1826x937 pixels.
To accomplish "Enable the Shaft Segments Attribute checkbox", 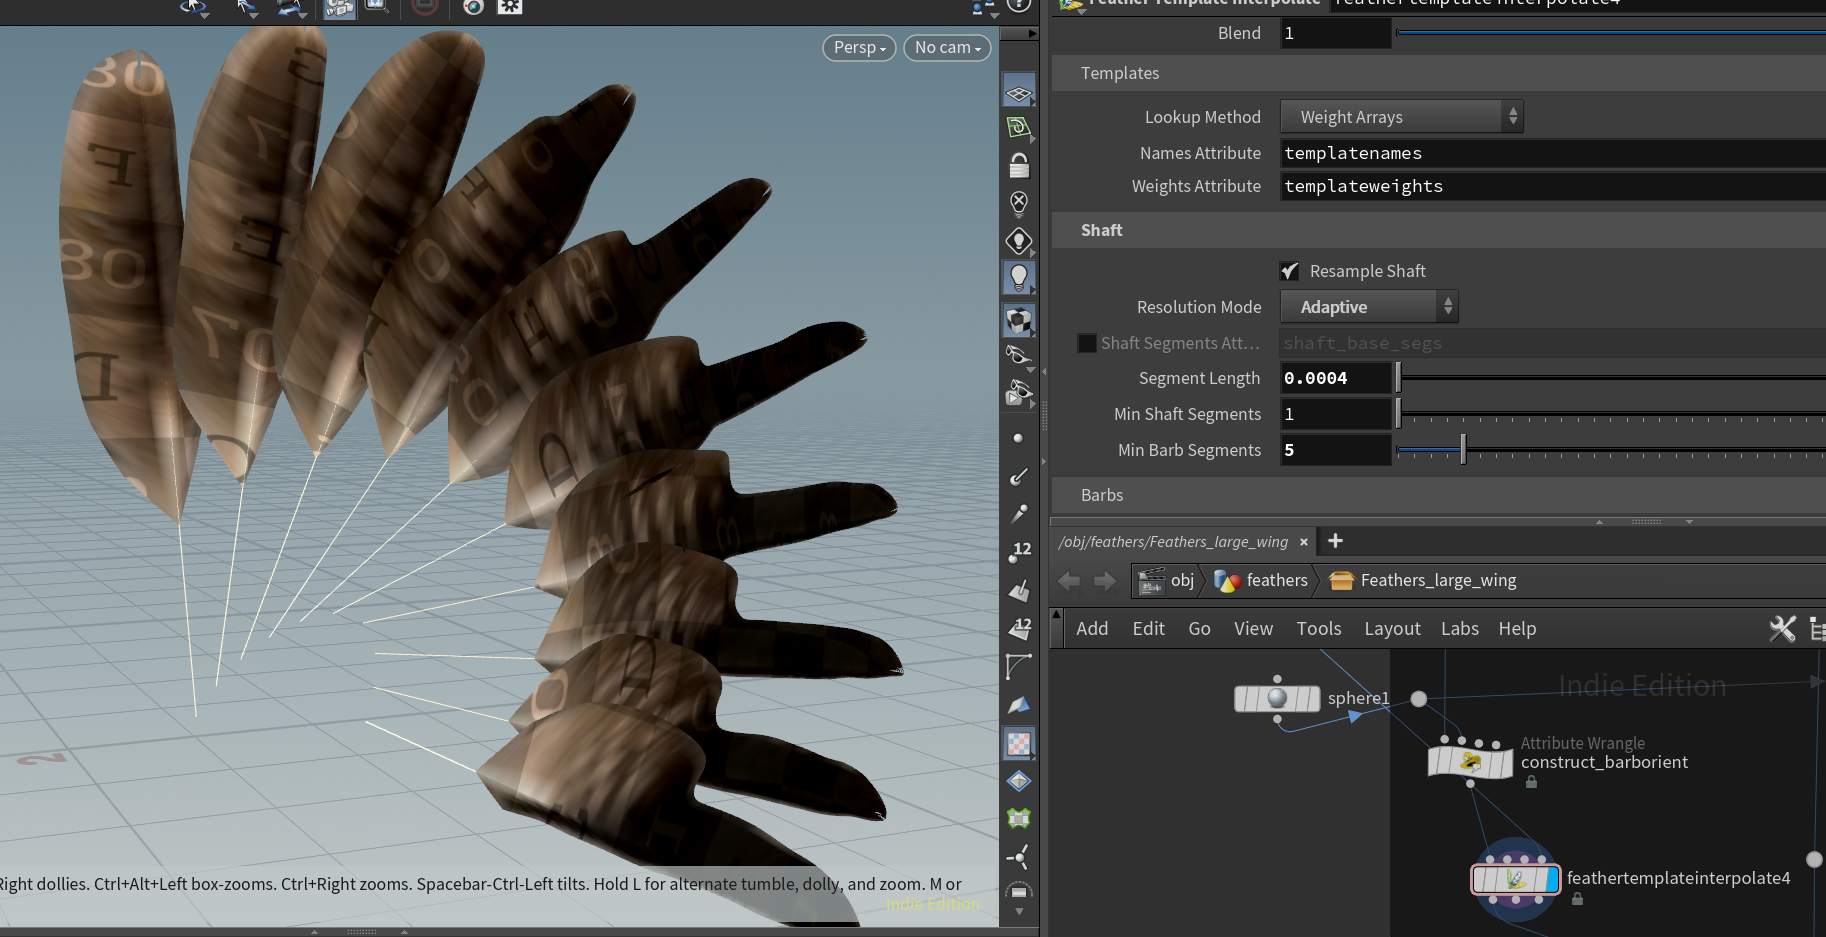I will [1087, 343].
